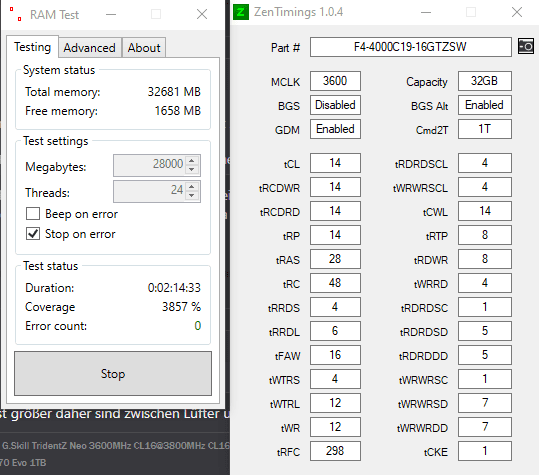Viewport: 539px width, 475px height.
Task: Click the tCWL value box
Action: pos(484,211)
